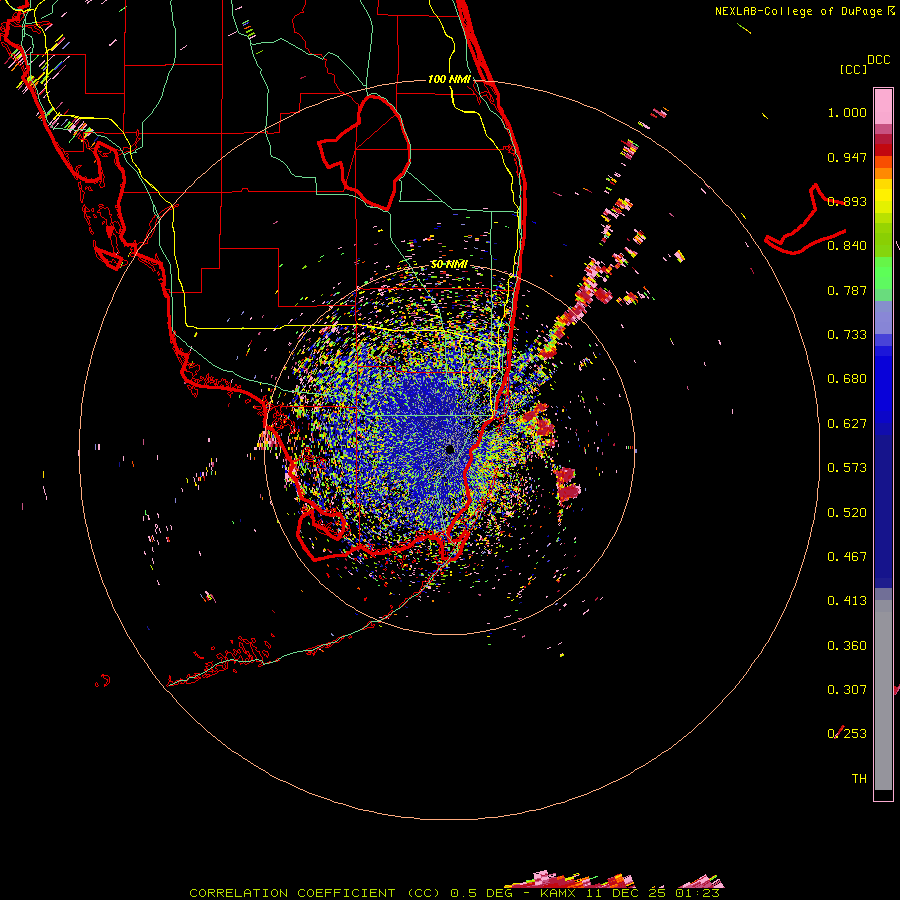Click the [CC] unit label
This screenshot has width=900, height=900.
[x=853, y=69]
